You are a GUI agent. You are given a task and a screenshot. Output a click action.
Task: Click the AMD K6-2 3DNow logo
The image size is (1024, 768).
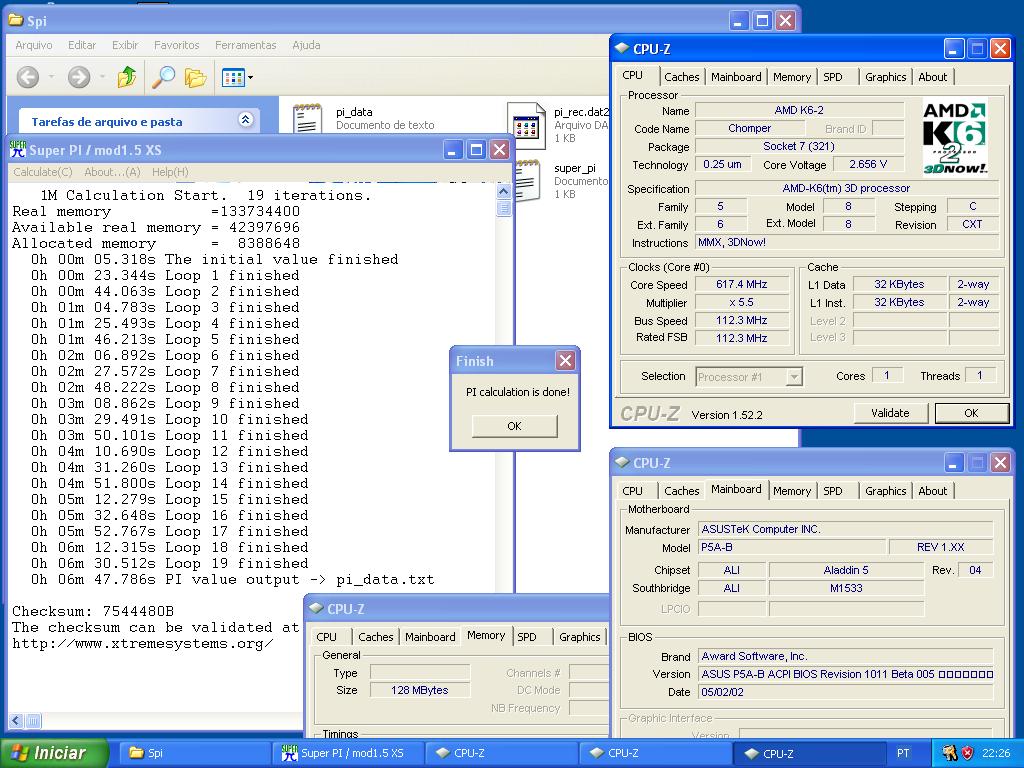955,138
